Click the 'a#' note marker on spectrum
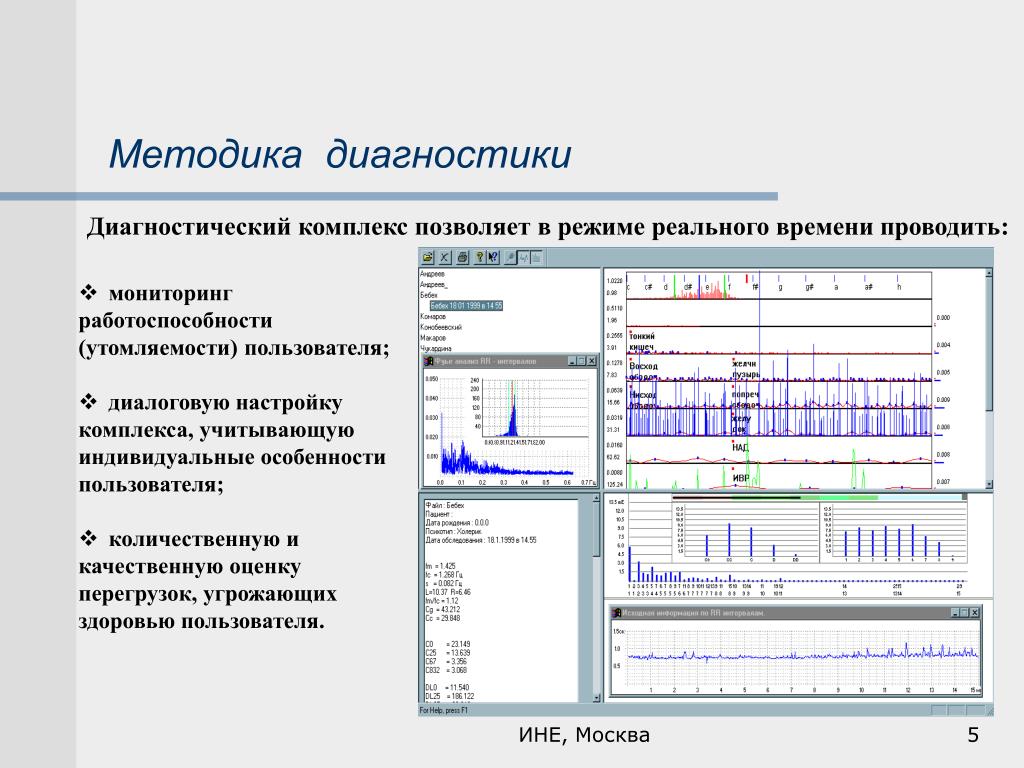The height and width of the screenshot is (768, 1024). 868,287
